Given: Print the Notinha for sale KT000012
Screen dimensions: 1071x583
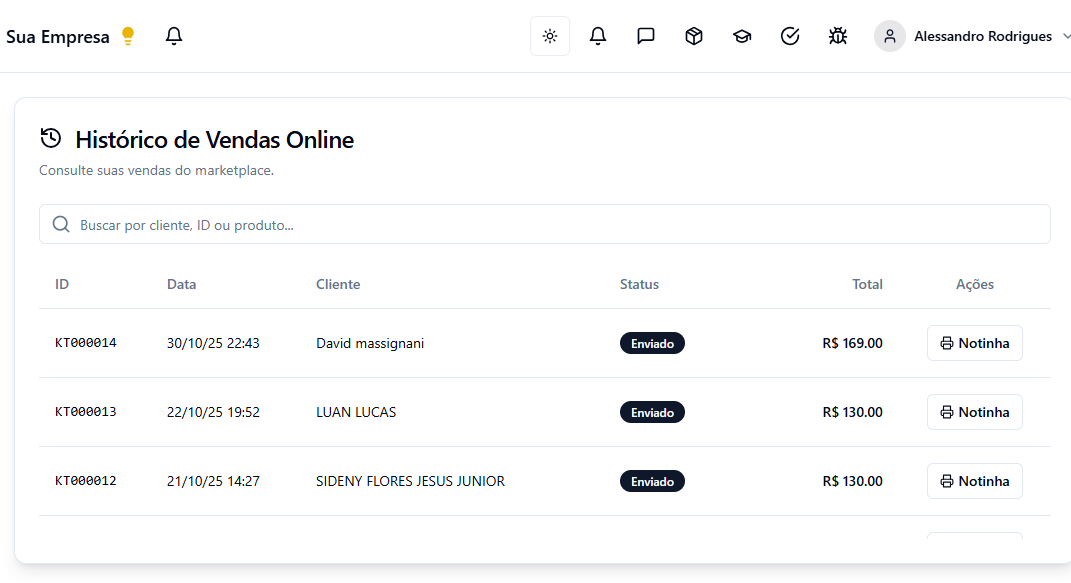Looking at the screenshot, I should 974,480.
